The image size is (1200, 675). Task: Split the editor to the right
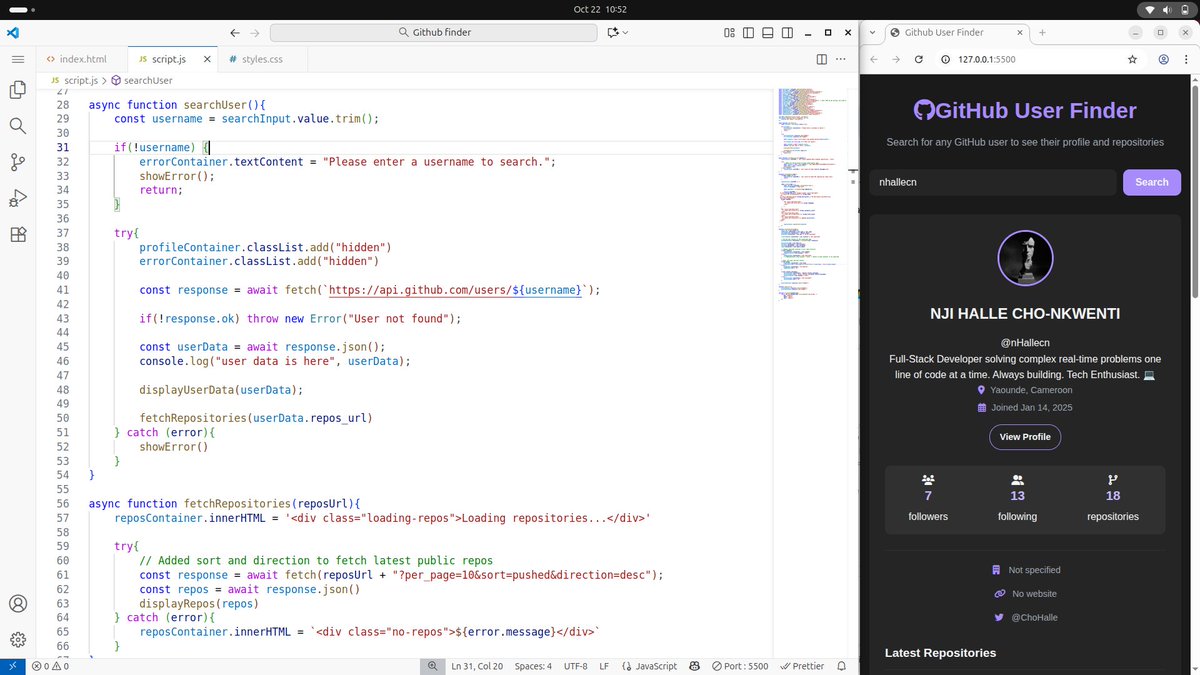[821, 59]
